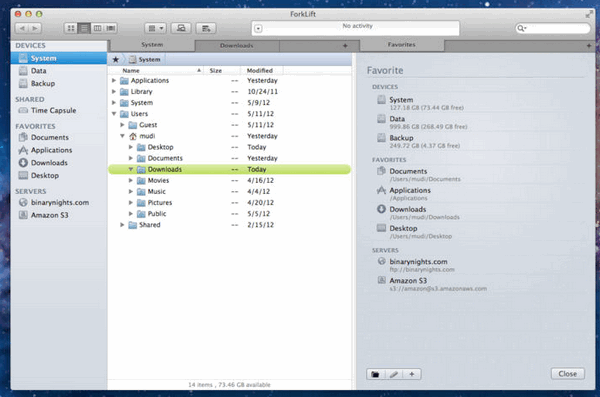
Task: Add a new tab in left pane
Action: [x=345, y=46]
